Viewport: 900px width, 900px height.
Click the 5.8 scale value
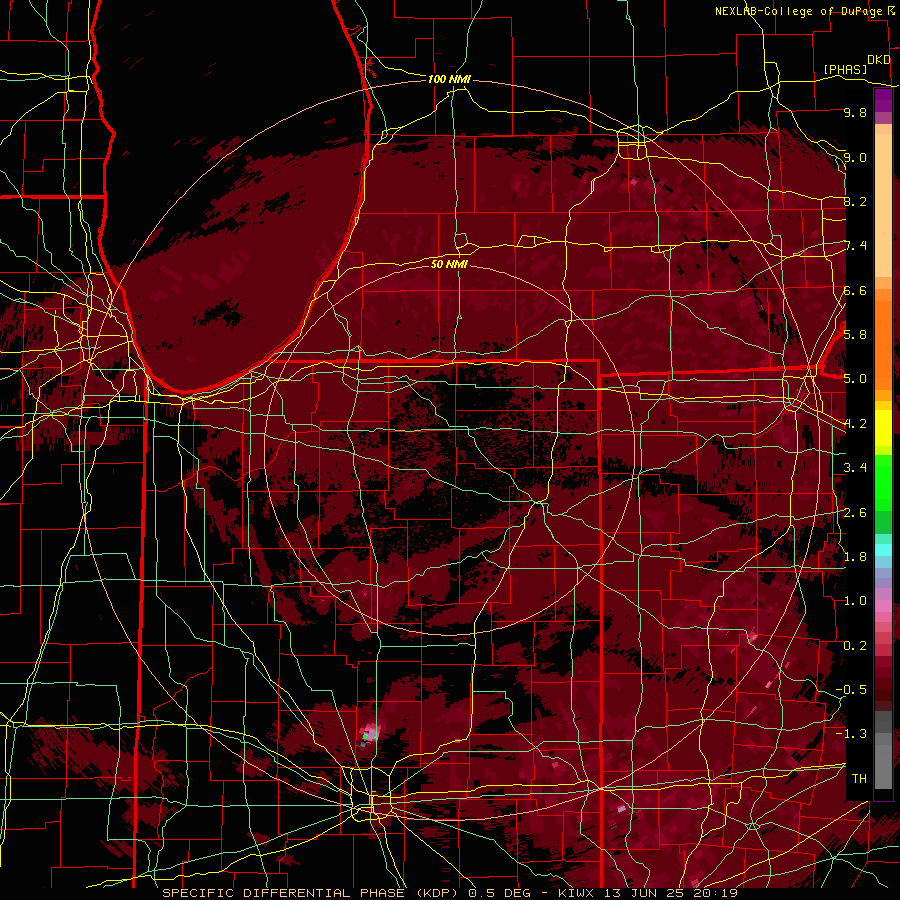pyautogui.click(x=855, y=335)
